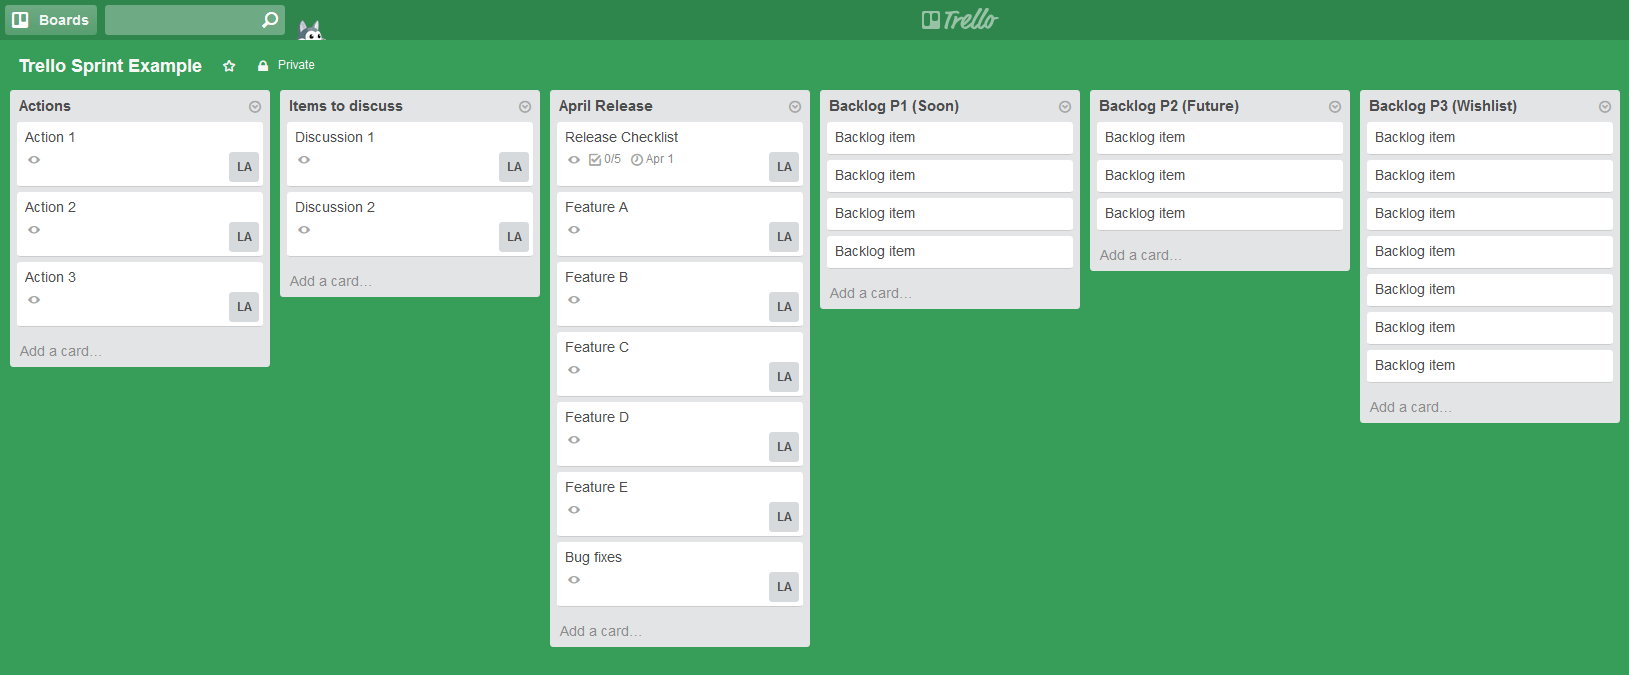
Task: Click LA avatar on Discussion 2 card
Action: click(x=514, y=237)
